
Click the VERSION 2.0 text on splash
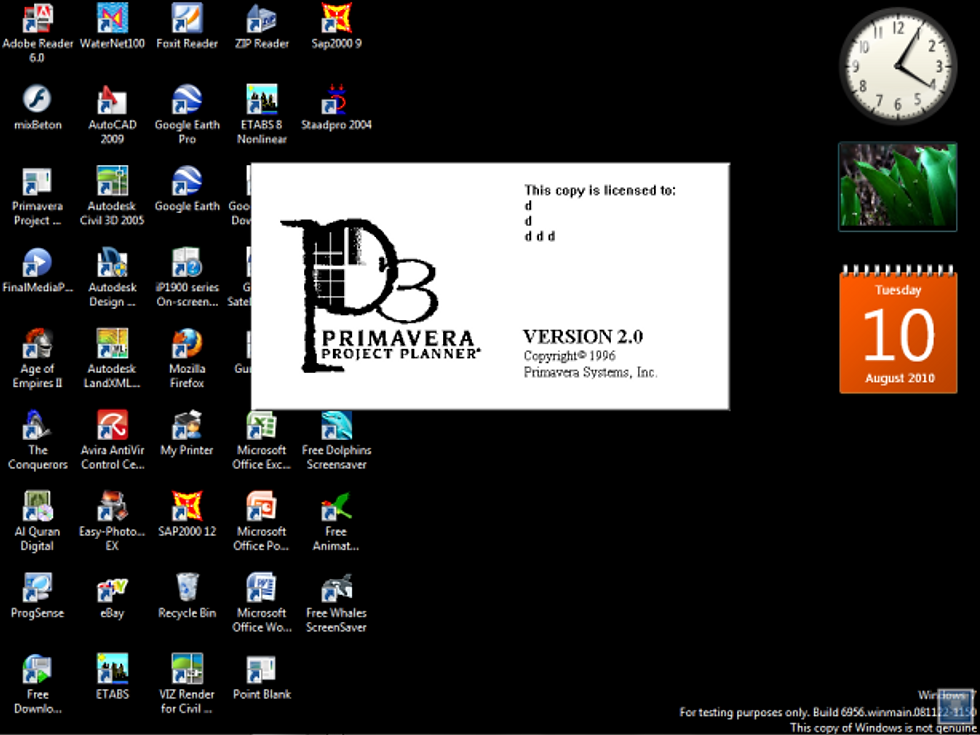tap(583, 337)
